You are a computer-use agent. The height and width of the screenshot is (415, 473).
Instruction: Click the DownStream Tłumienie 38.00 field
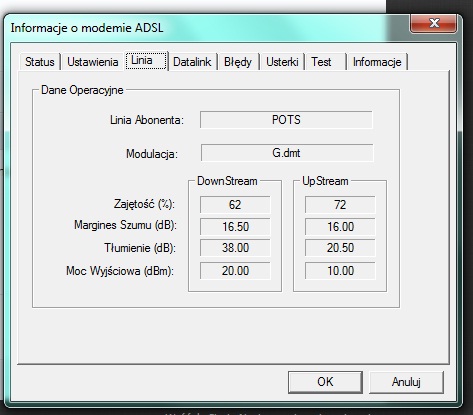(x=235, y=248)
